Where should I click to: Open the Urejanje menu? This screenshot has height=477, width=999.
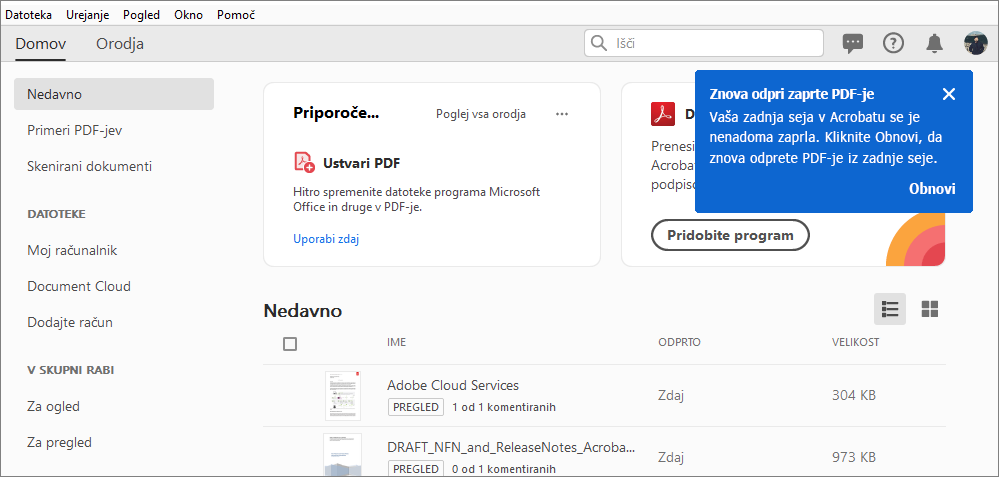(x=89, y=15)
